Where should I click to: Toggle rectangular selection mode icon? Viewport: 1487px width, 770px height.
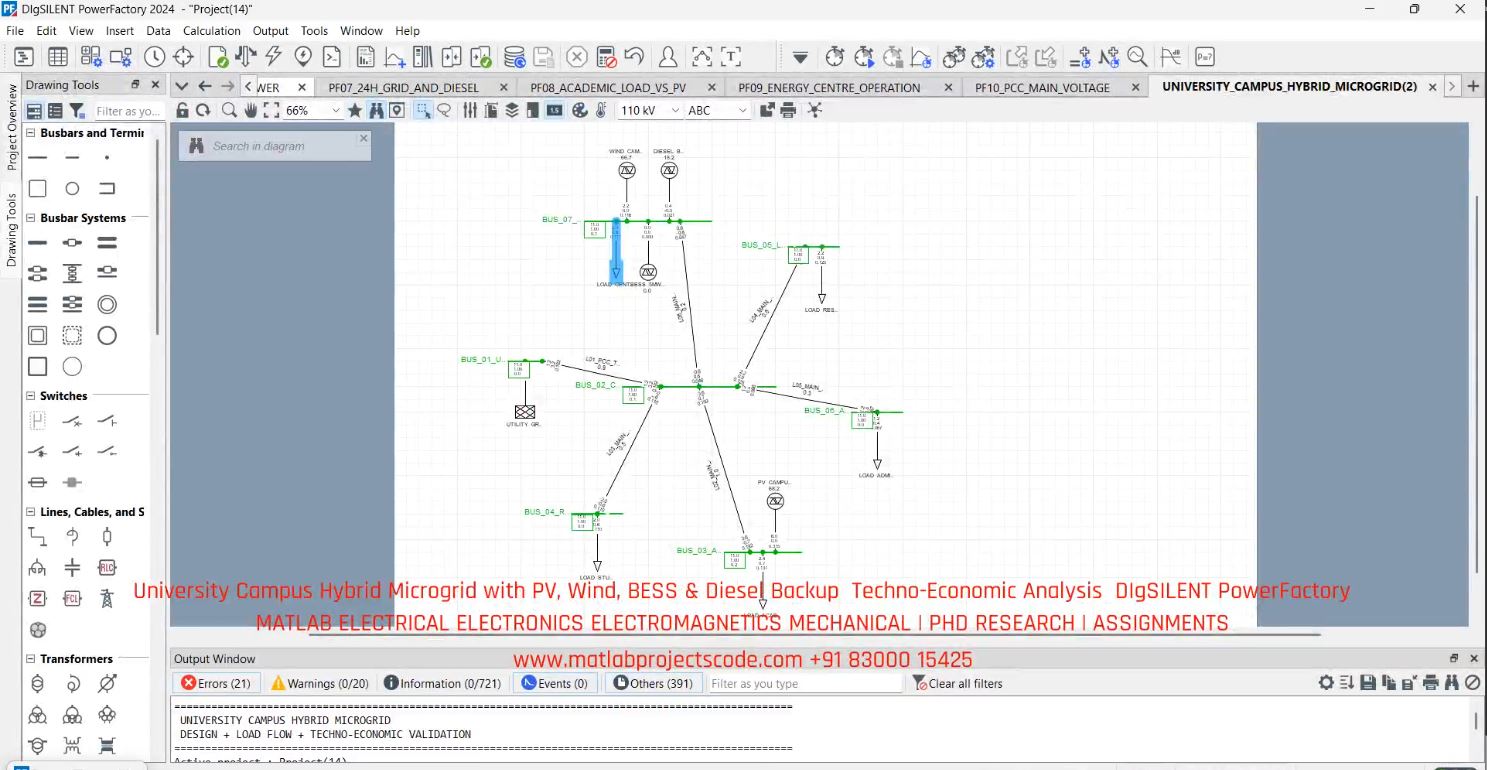pyautogui.click(x=423, y=110)
